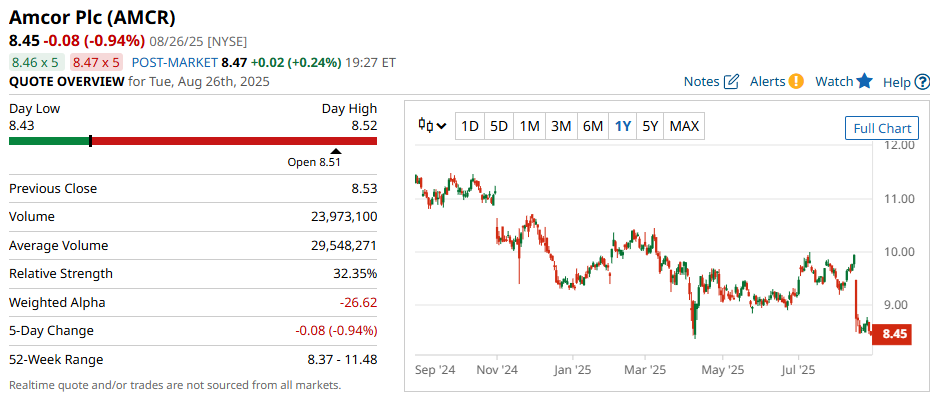Click the orange Alerts exclamation icon
The height and width of the screenshot is (406, 936).
pos(796,81)
